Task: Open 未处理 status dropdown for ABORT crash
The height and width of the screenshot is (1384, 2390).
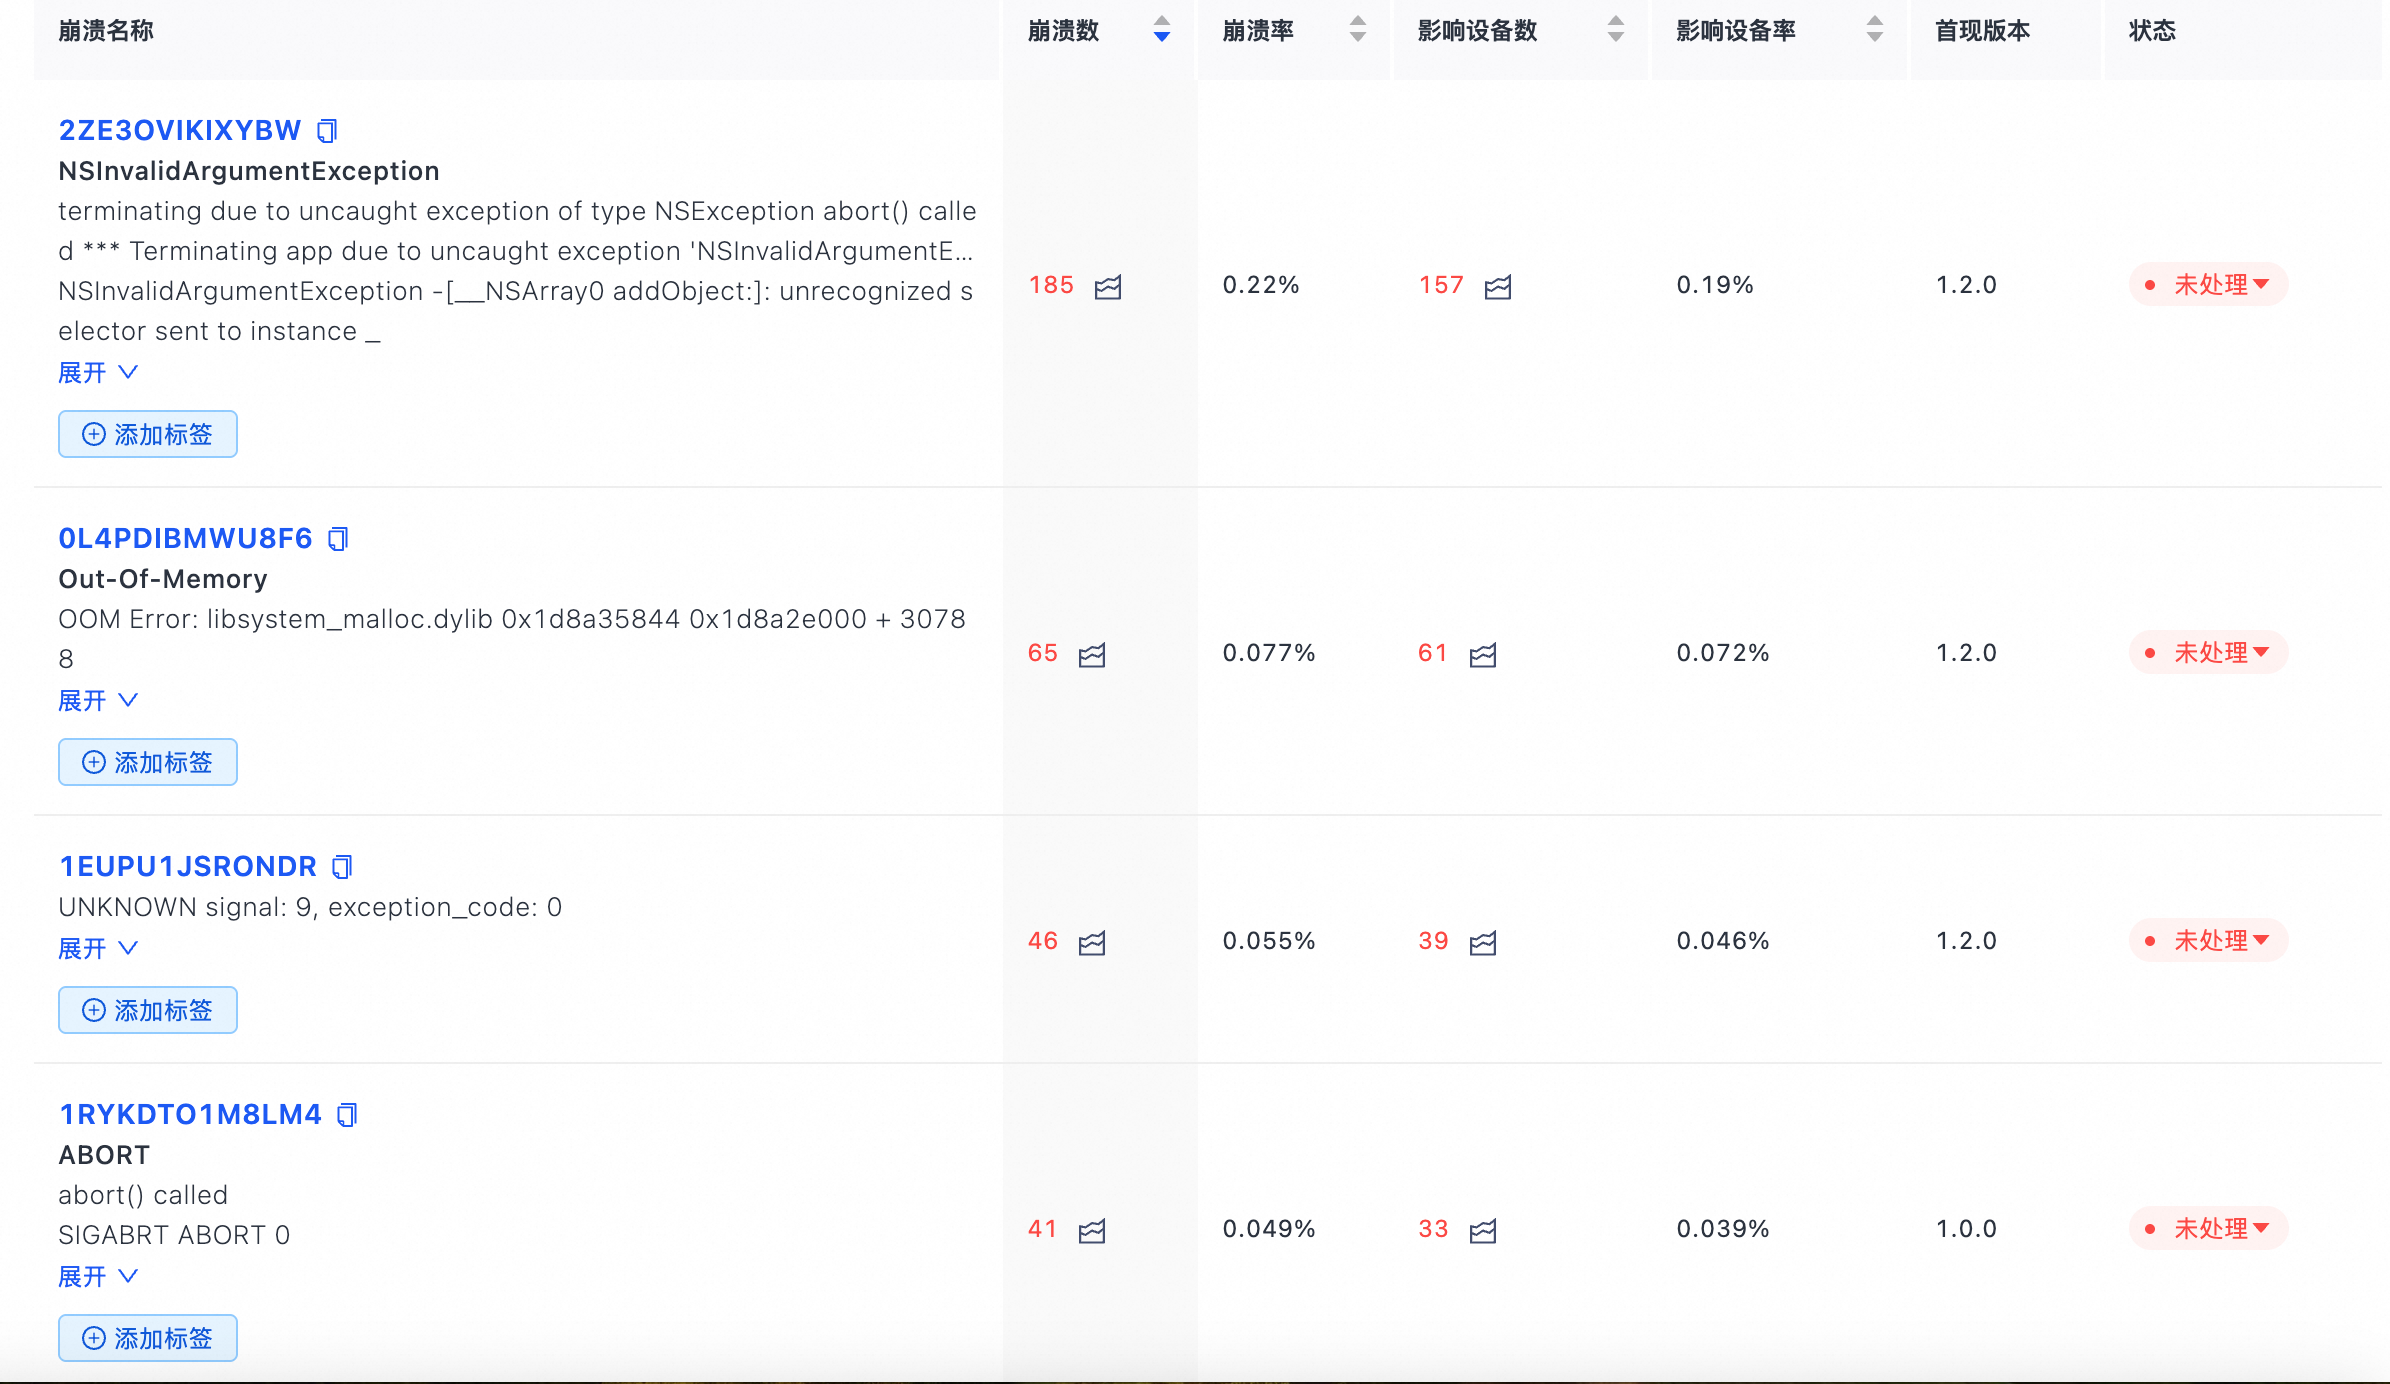Action: 2209,1228
